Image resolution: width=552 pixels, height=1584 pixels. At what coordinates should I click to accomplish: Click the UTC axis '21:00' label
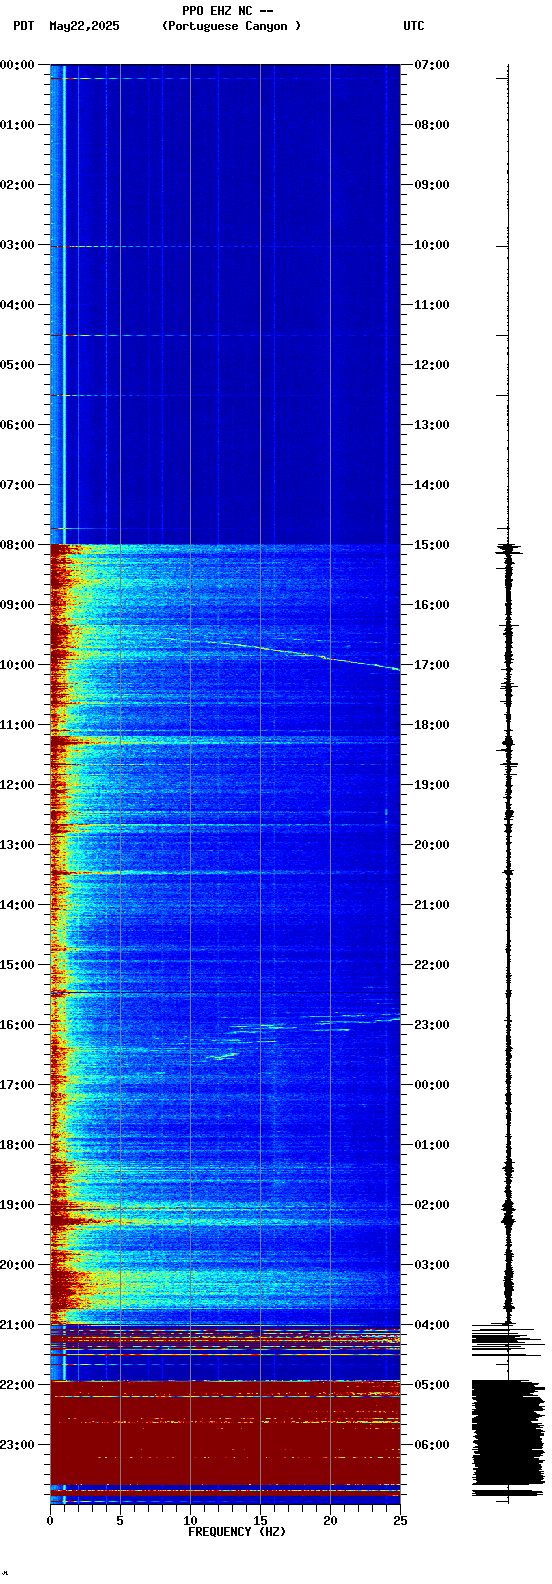coord(432,905)
